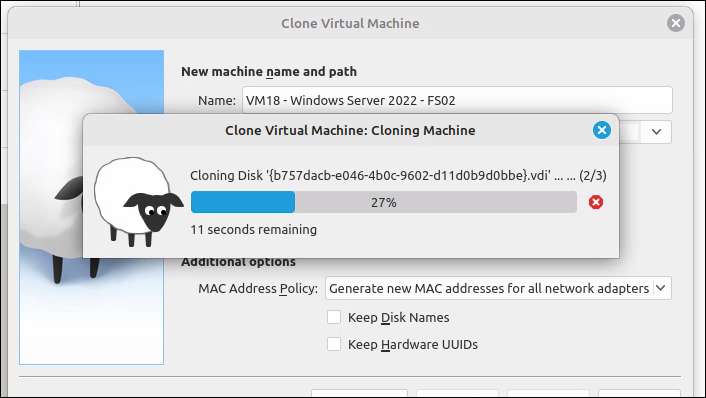
Task: Expand the path dropdown arrow below Name
Action: tap(656, 132)
